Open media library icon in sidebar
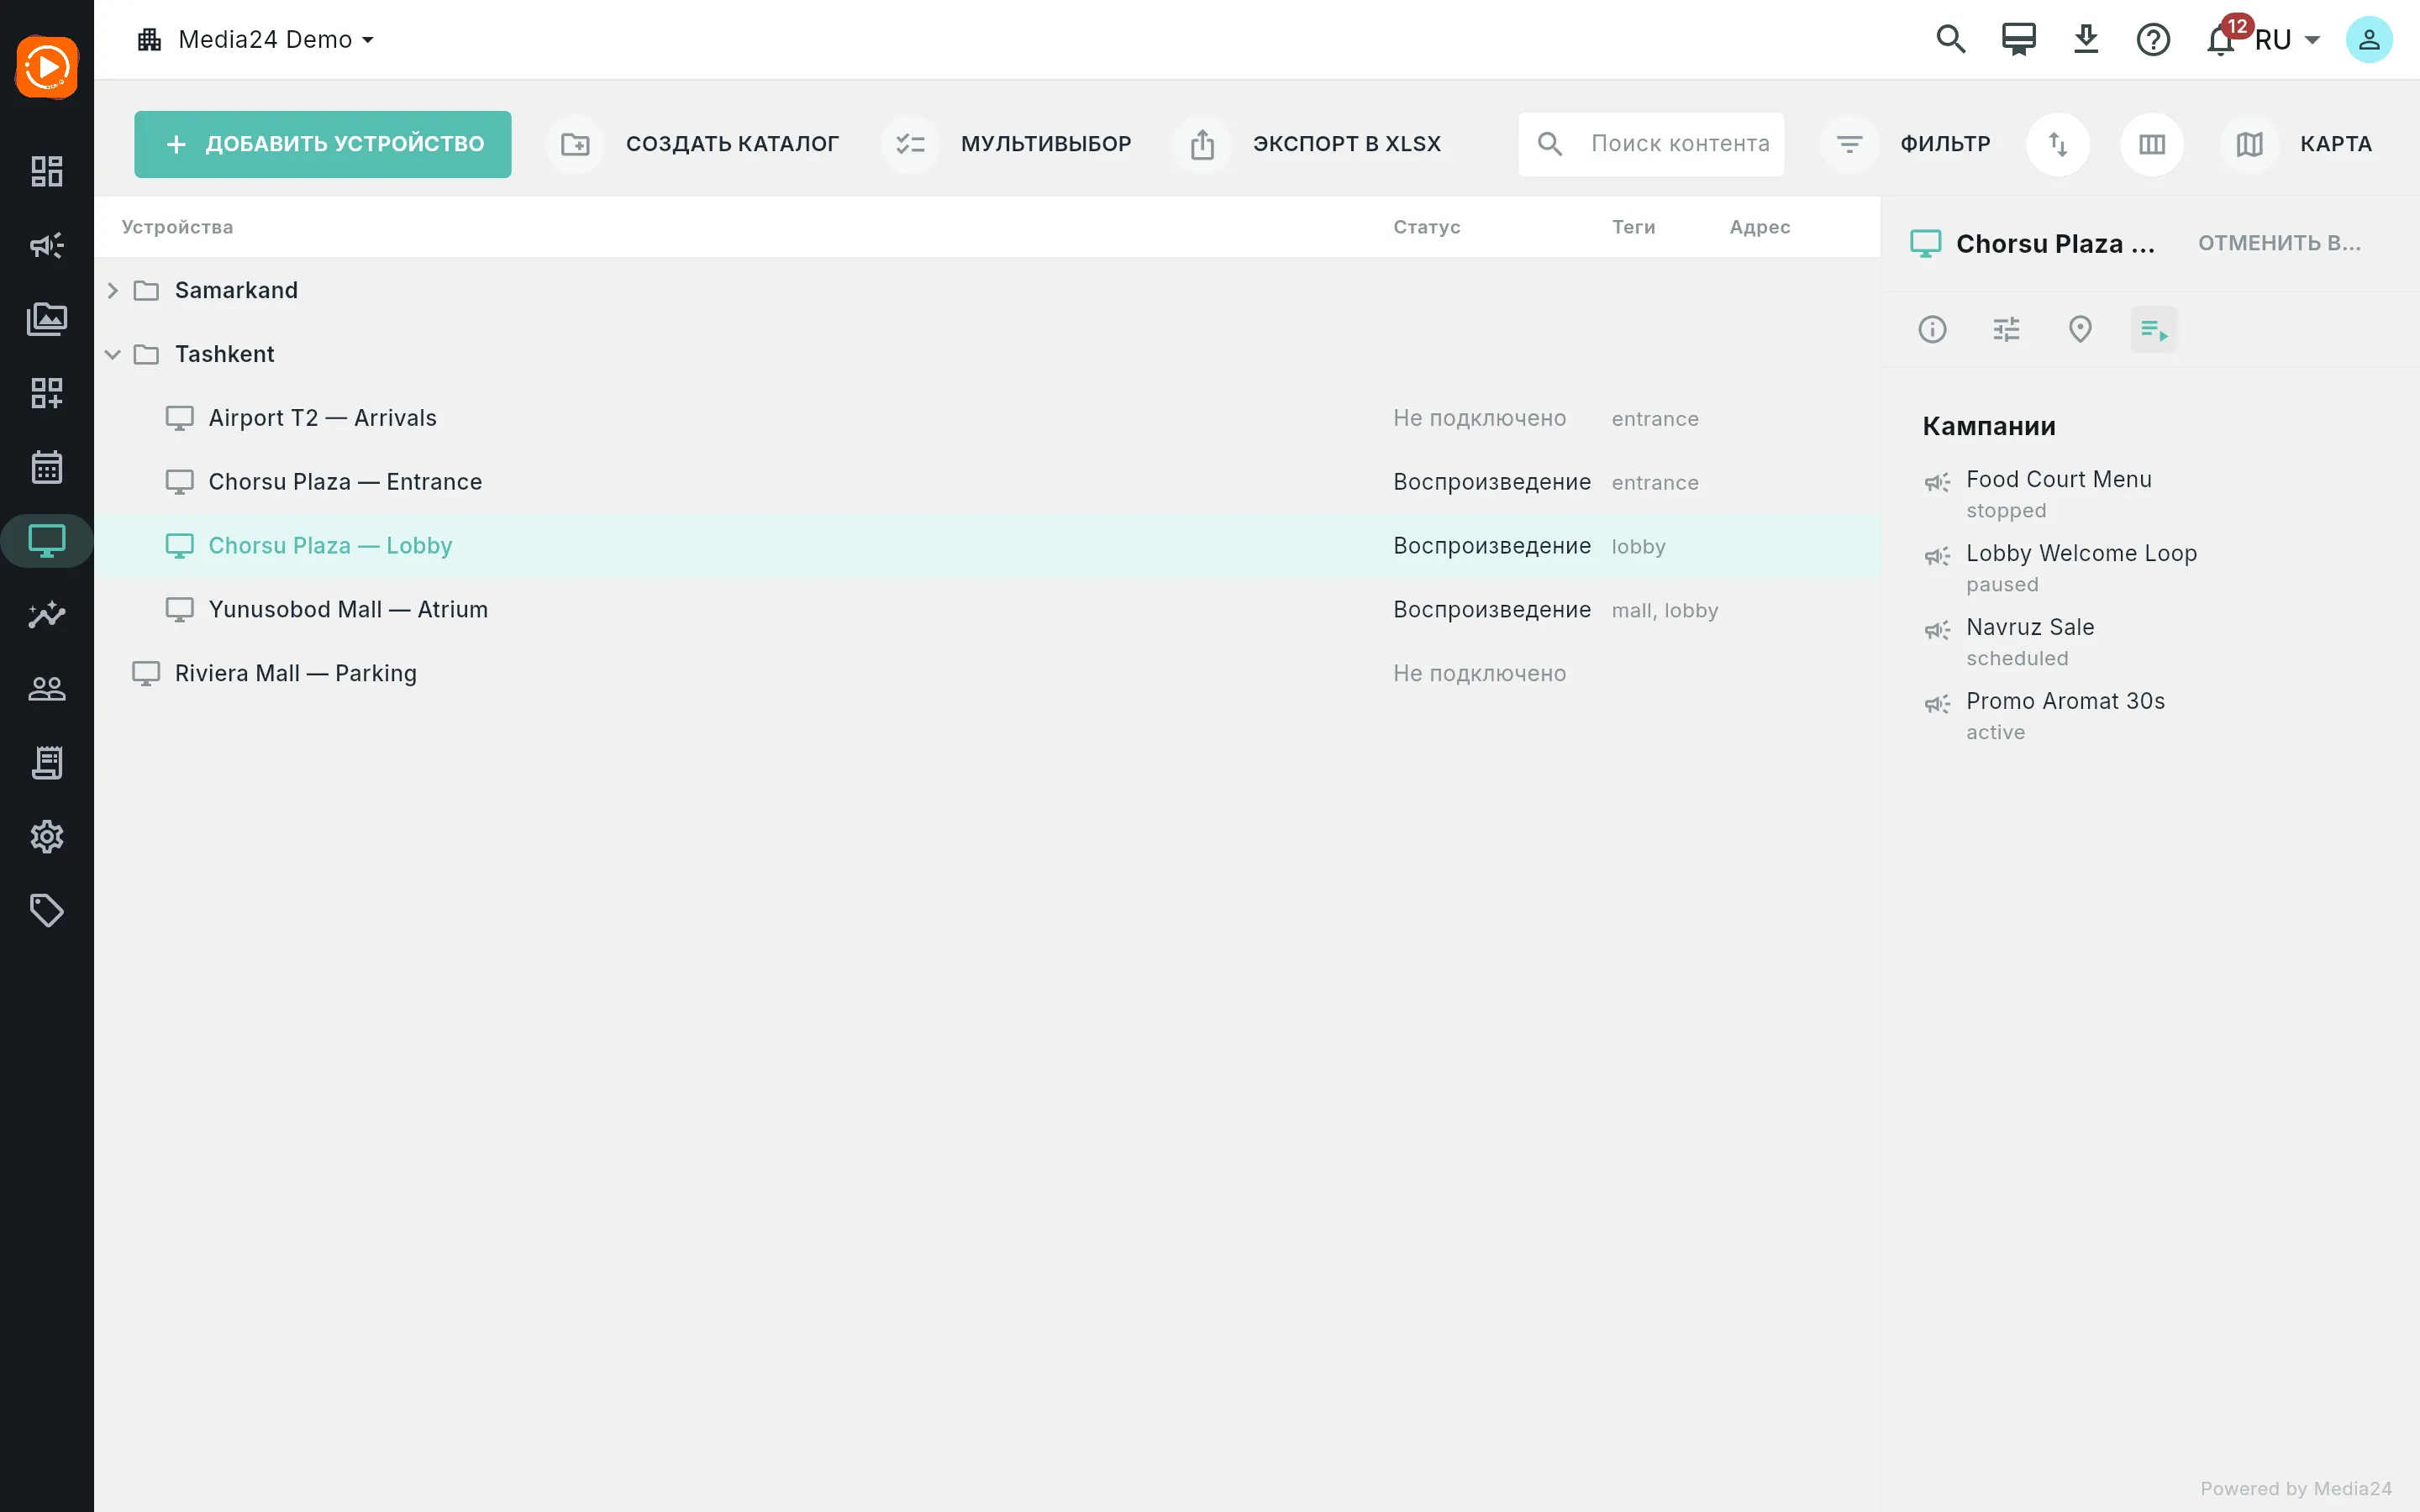The width and height of the screenshot is (2420, 1512). [46, 319]
